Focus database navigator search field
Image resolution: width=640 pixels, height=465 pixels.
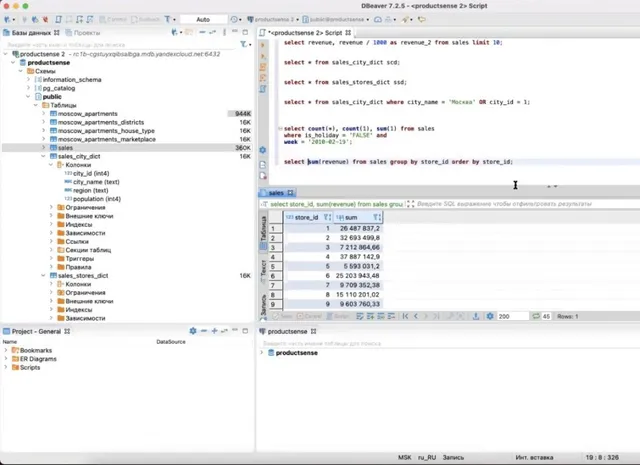(122, 44)
